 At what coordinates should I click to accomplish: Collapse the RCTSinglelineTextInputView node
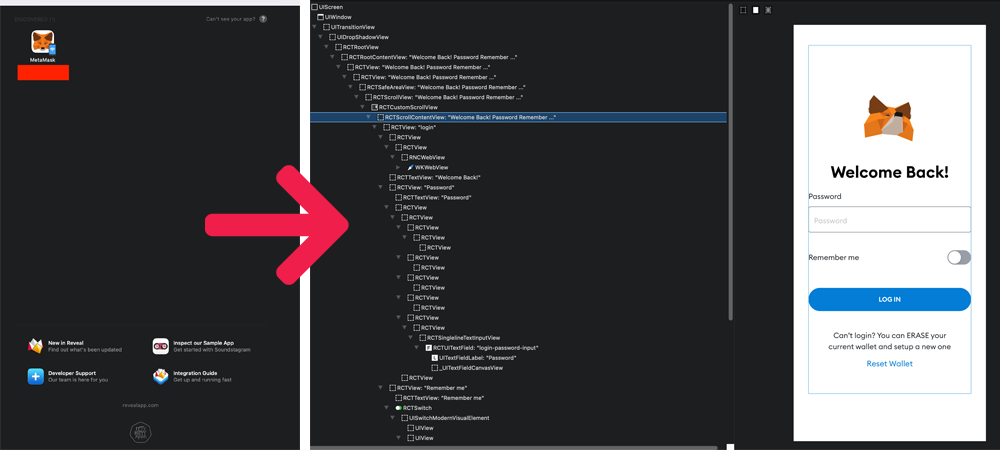pos(411,337)
